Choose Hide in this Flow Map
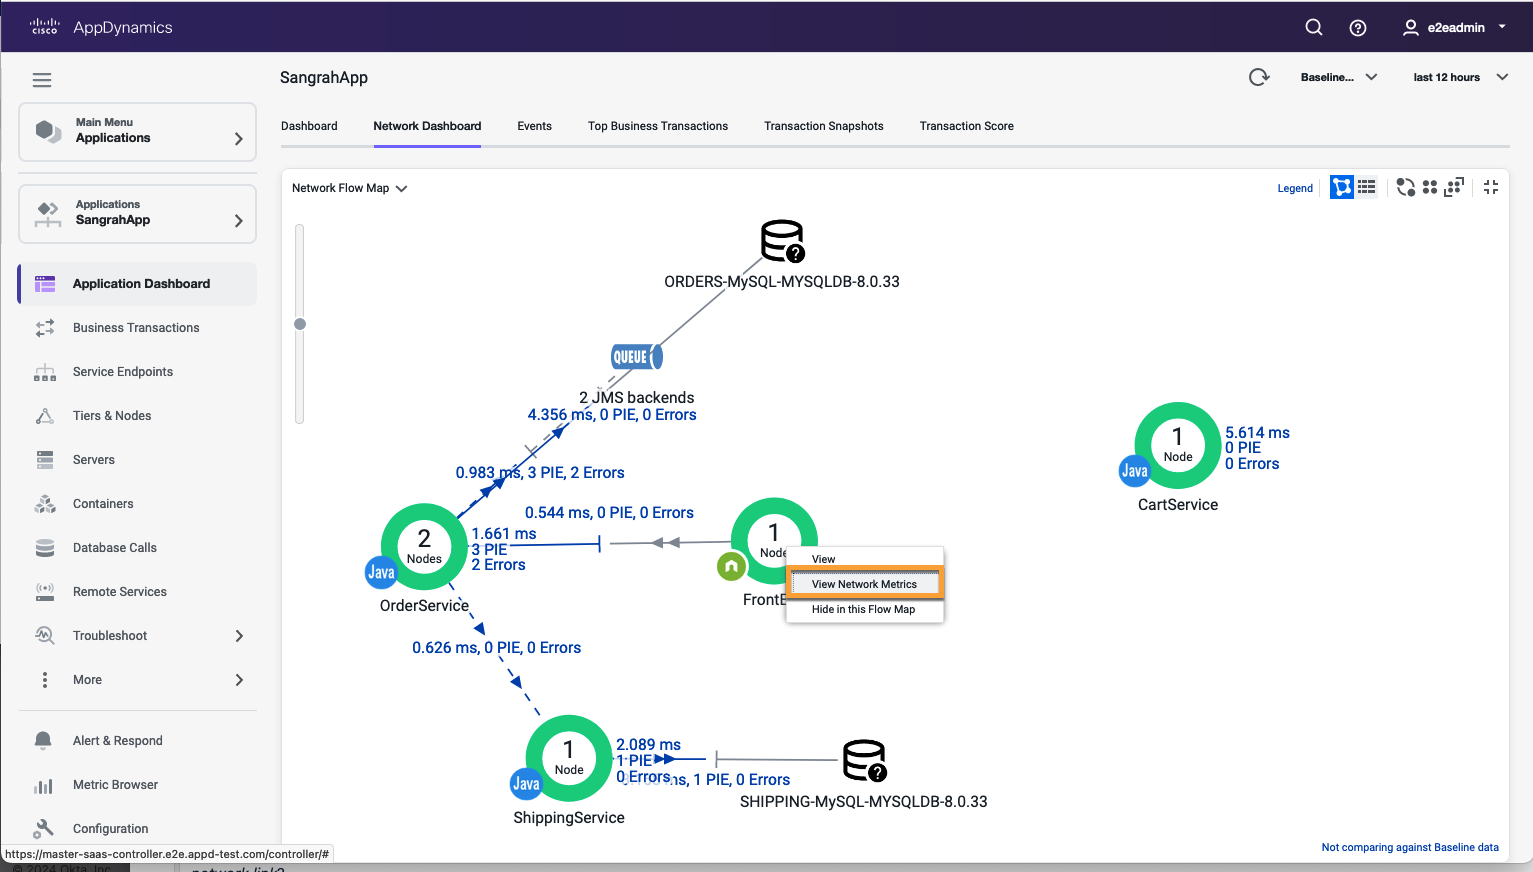Viewport: 1533px width, 872px height. click(865, 609)
